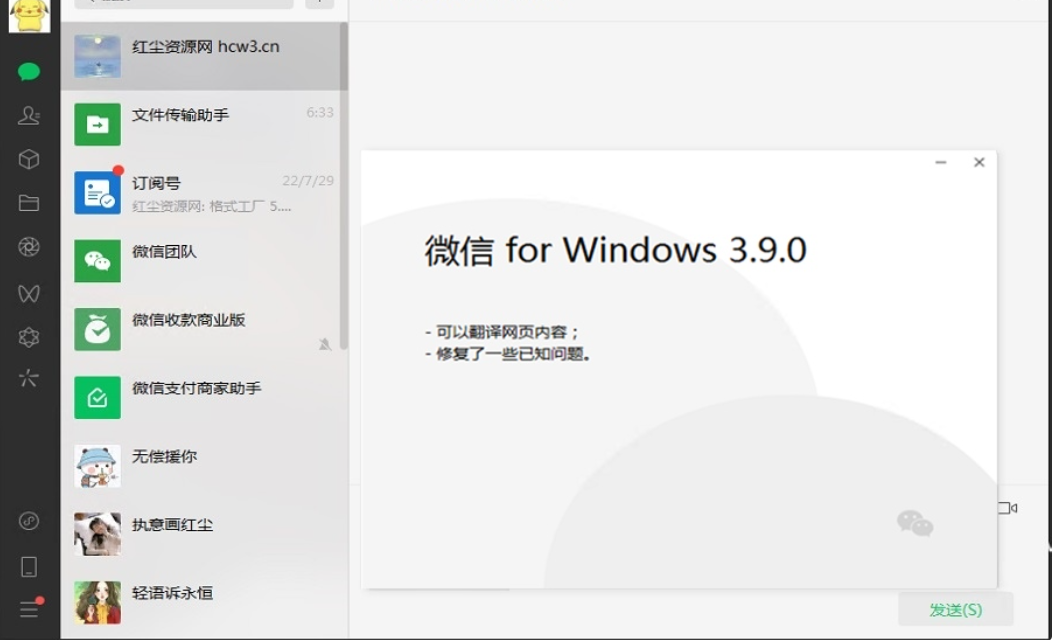
Task: Start a video call with camera icon
Action: tap(1007, 508)
